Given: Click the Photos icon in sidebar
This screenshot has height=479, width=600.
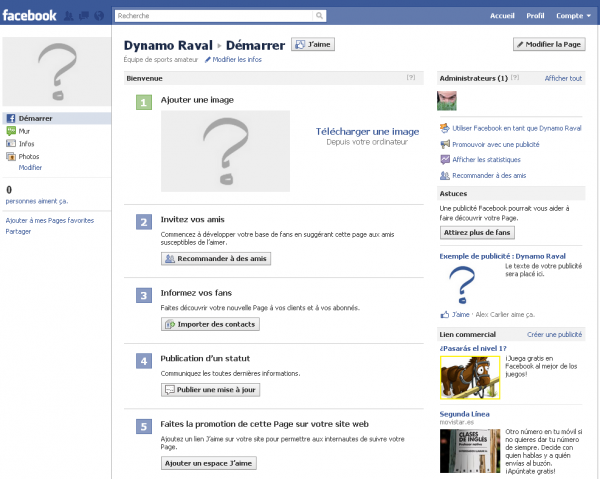Looking at the screenshot, I should (11, 156).
